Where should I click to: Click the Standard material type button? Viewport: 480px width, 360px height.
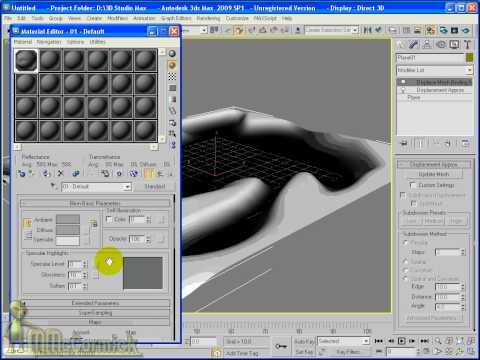point(155,186)
